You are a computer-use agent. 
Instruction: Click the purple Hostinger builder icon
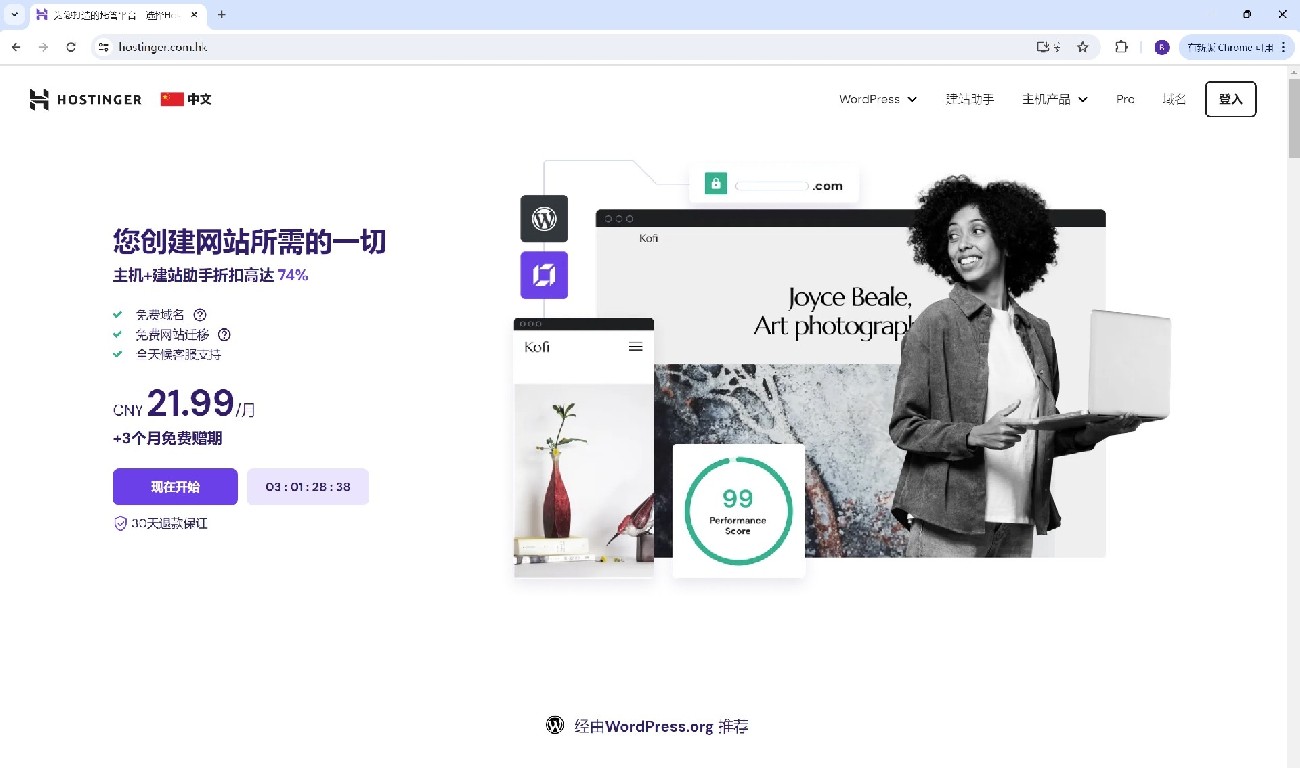[x=543, y=275]
